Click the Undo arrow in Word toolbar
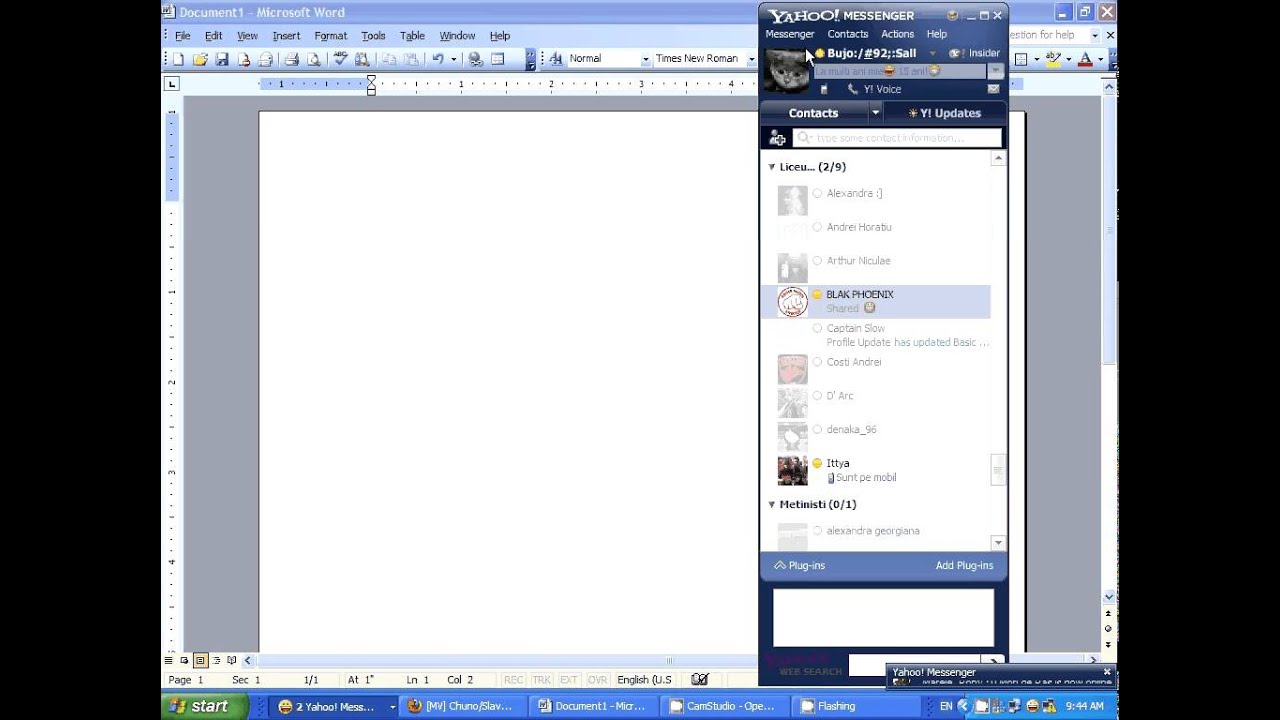 click(x=438, y=59)
